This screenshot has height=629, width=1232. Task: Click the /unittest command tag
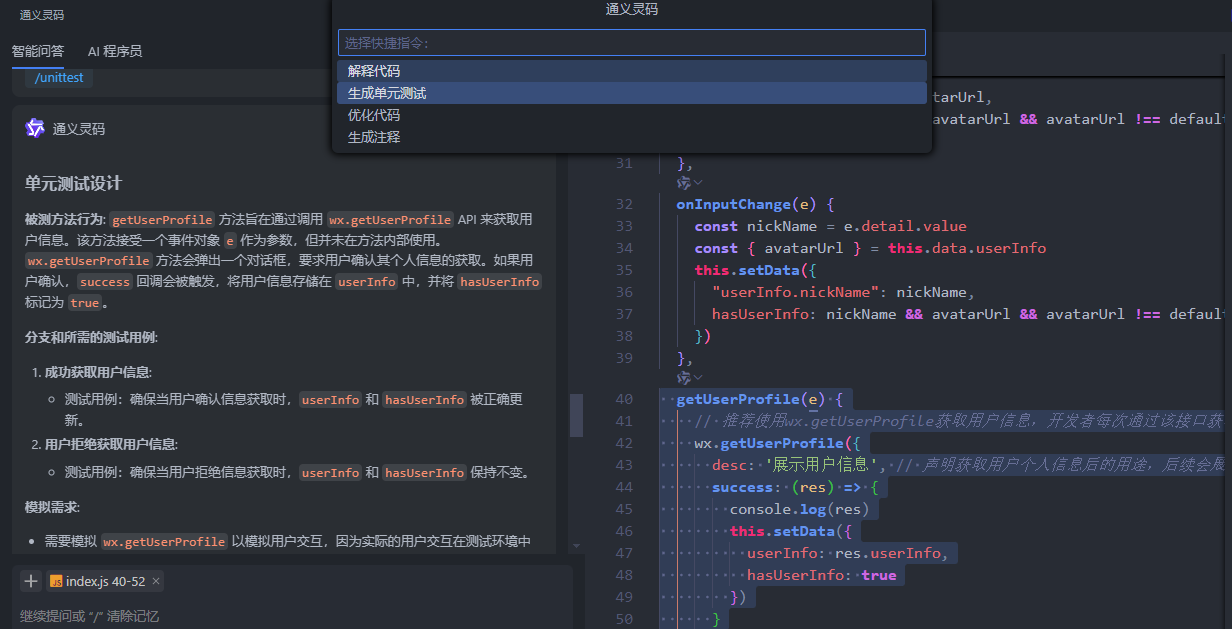coord(59,76)
